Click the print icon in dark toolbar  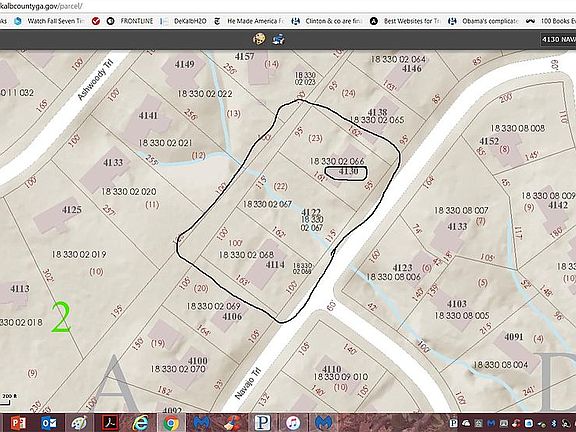pyautogui.click(x=279, y=39)
